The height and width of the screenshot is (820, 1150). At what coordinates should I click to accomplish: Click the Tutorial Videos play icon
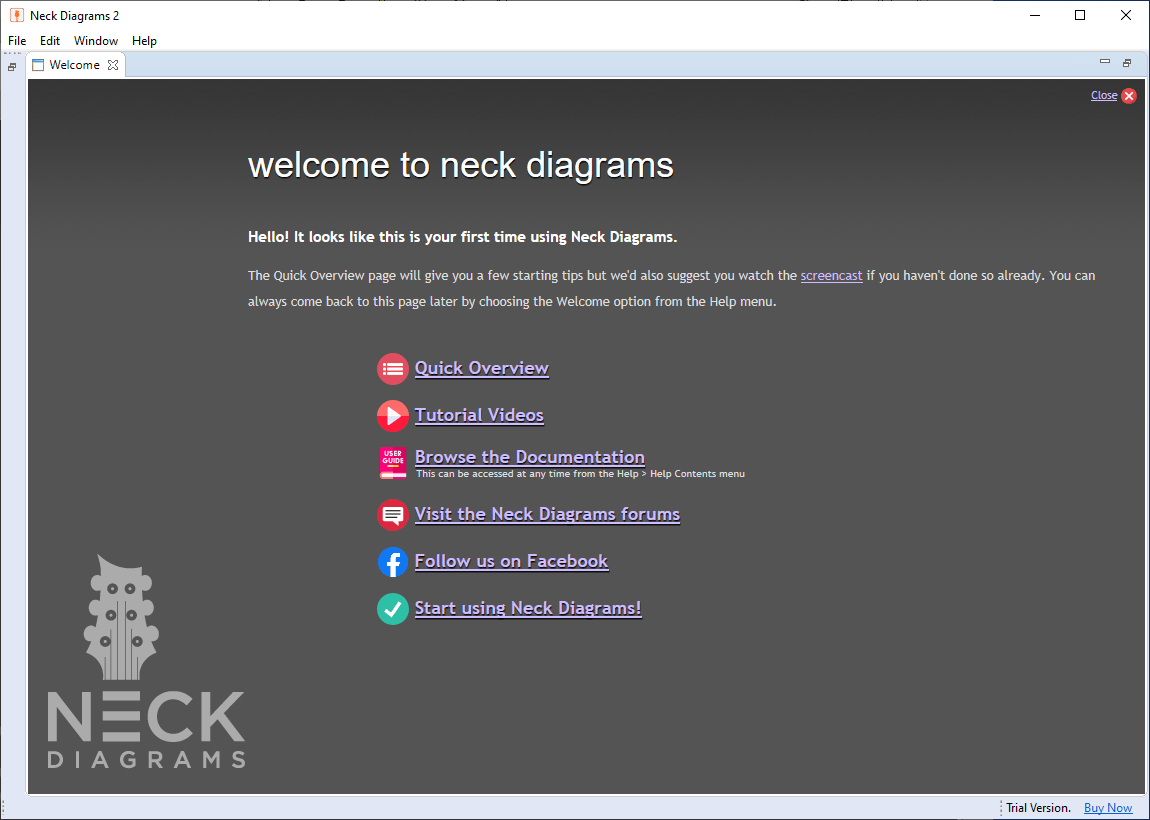(x=393, y=415)
